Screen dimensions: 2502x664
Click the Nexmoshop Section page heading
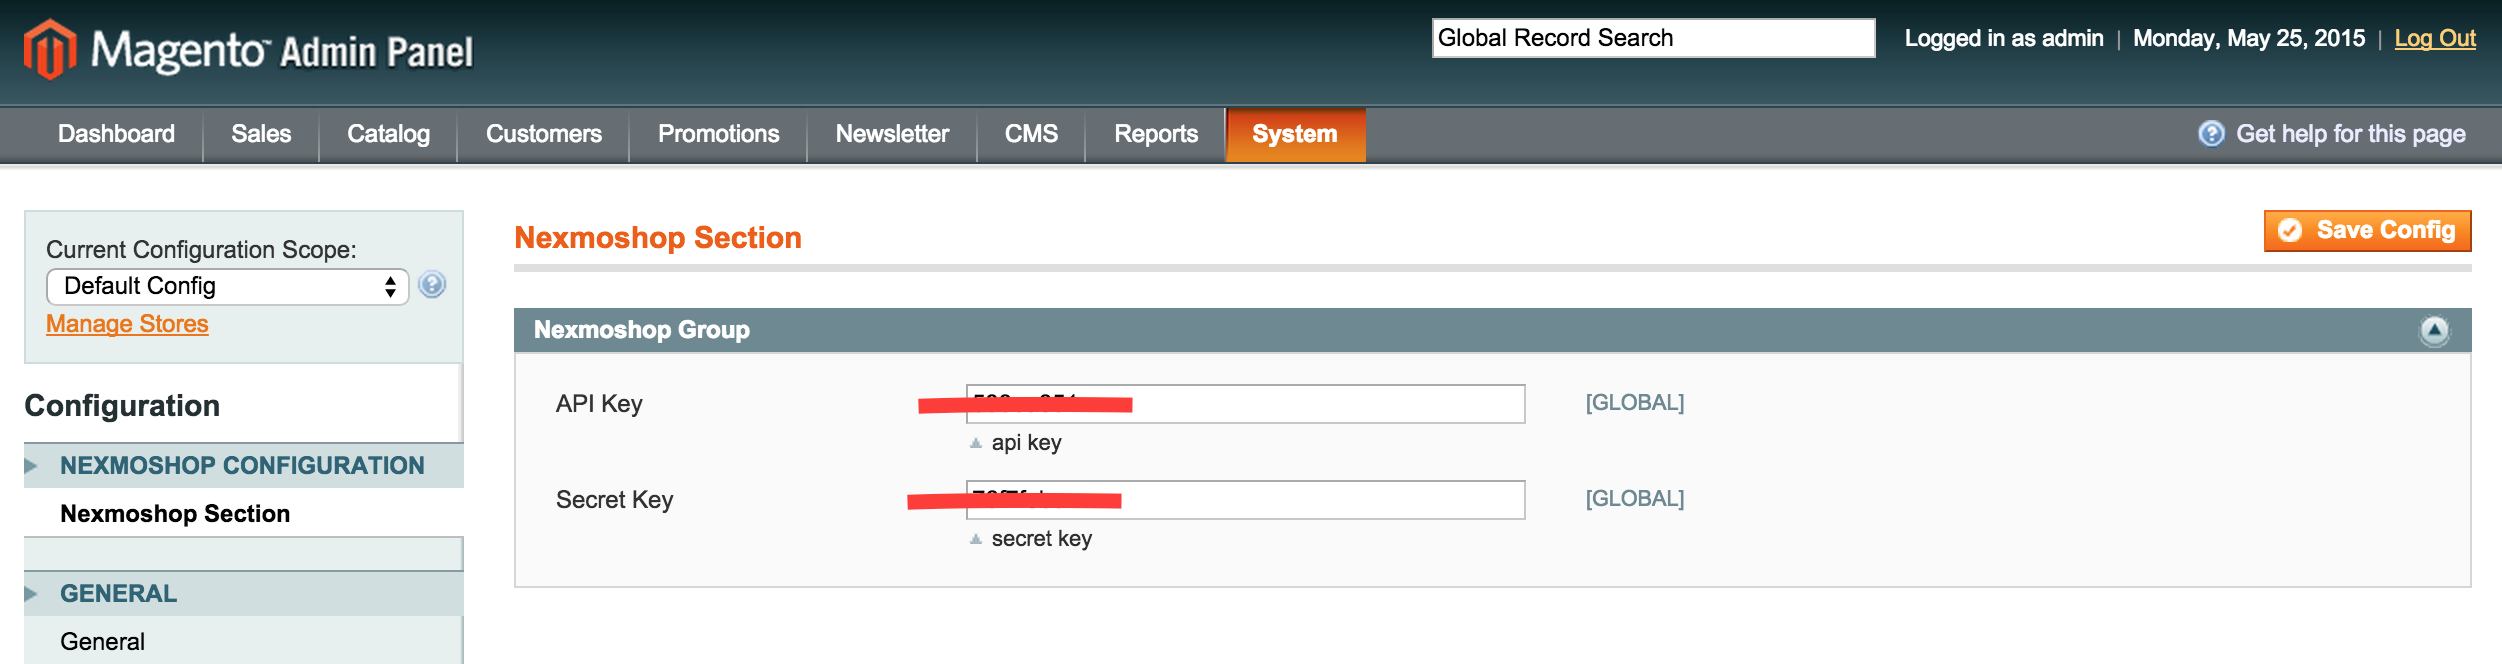coord(658,238)
